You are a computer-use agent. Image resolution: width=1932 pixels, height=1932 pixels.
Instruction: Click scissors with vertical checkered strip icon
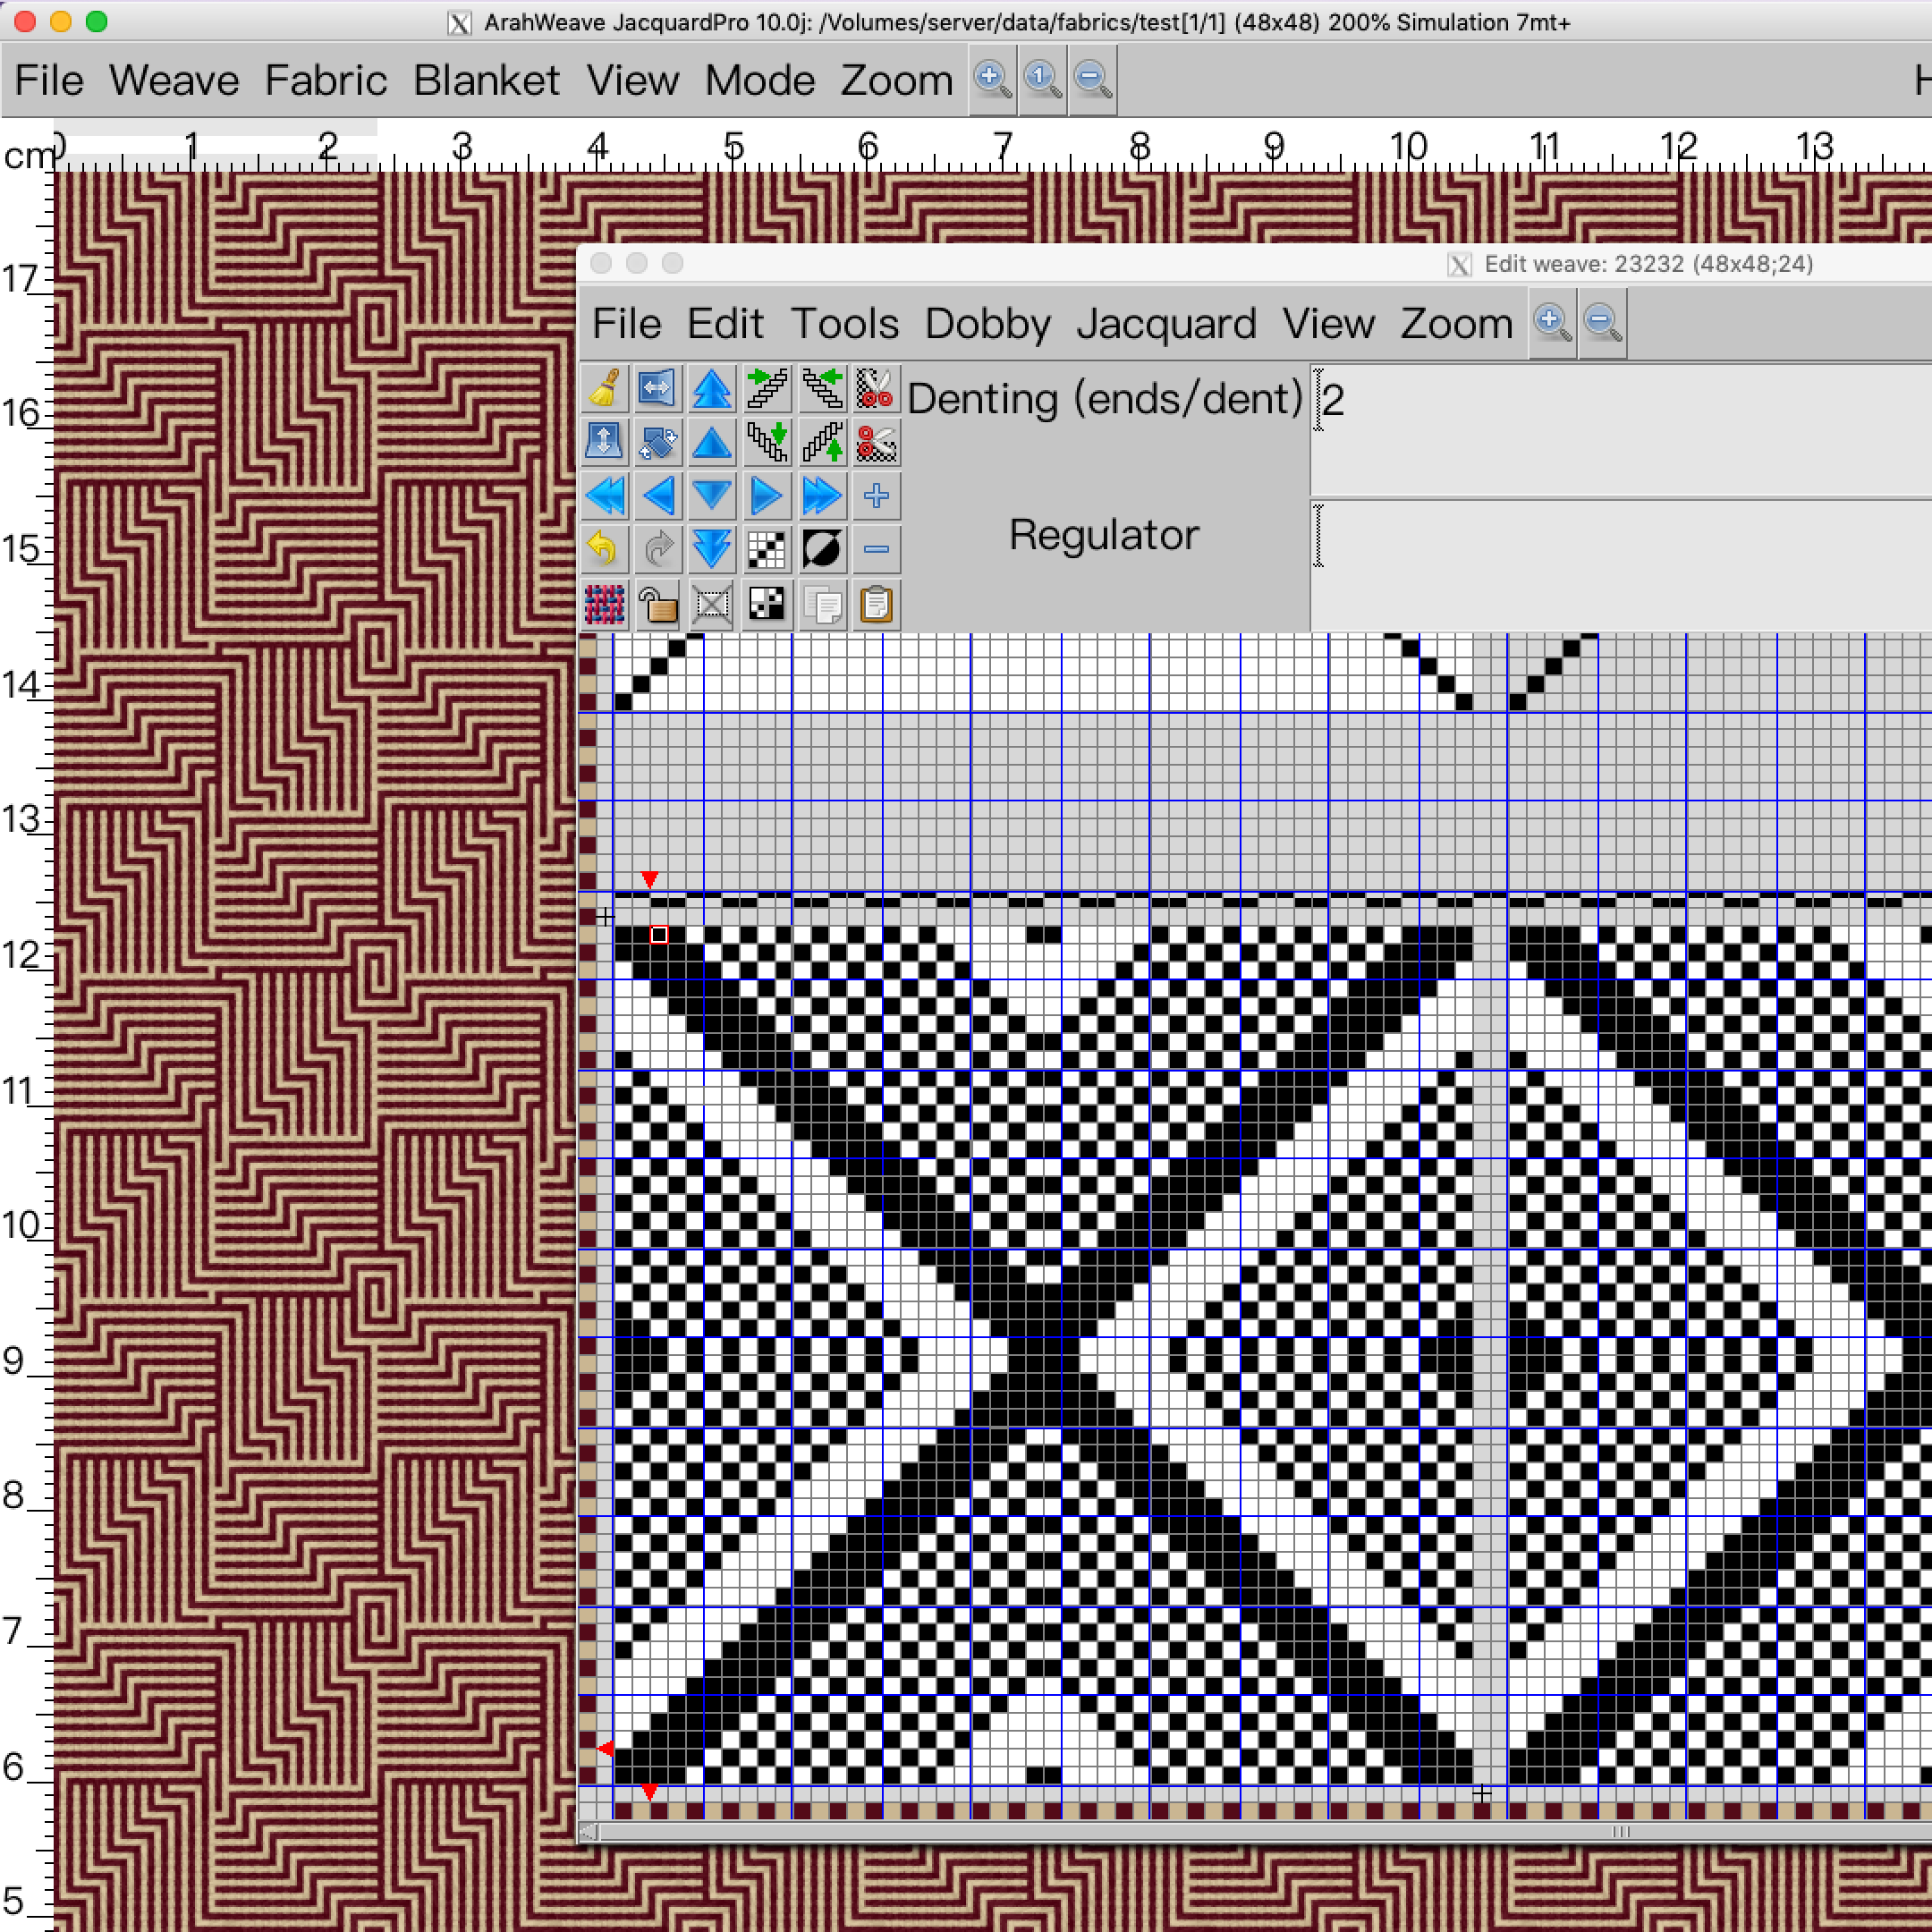[x=876, y=389]
